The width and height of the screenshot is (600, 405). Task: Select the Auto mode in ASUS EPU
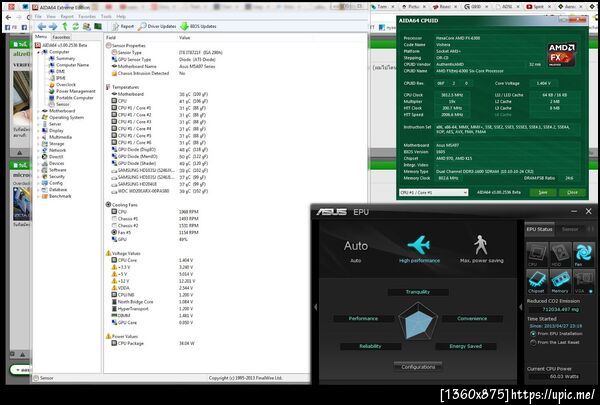[356, 250]
